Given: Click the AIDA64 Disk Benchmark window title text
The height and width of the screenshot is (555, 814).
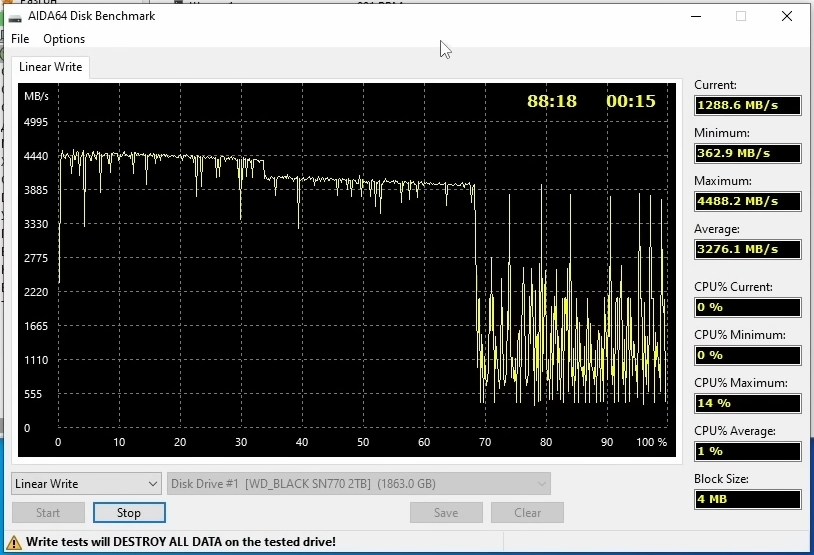Looking at the screenshot, I should tap(91, 16).
